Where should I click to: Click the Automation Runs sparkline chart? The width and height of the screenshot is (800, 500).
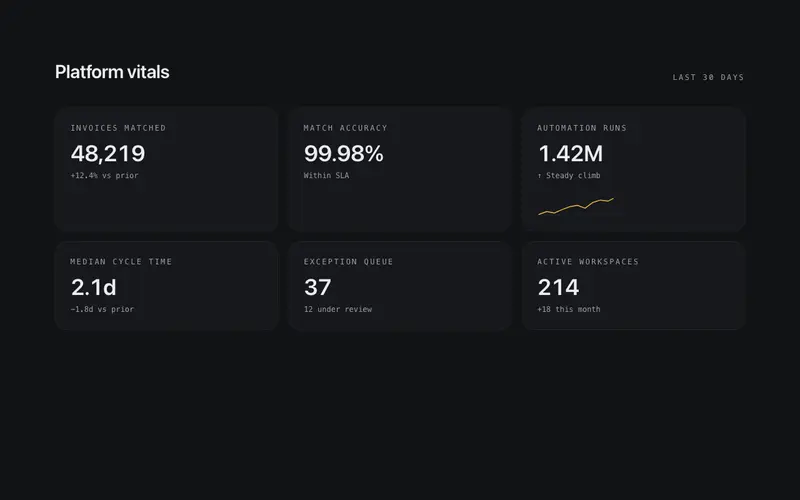point(576,207)
